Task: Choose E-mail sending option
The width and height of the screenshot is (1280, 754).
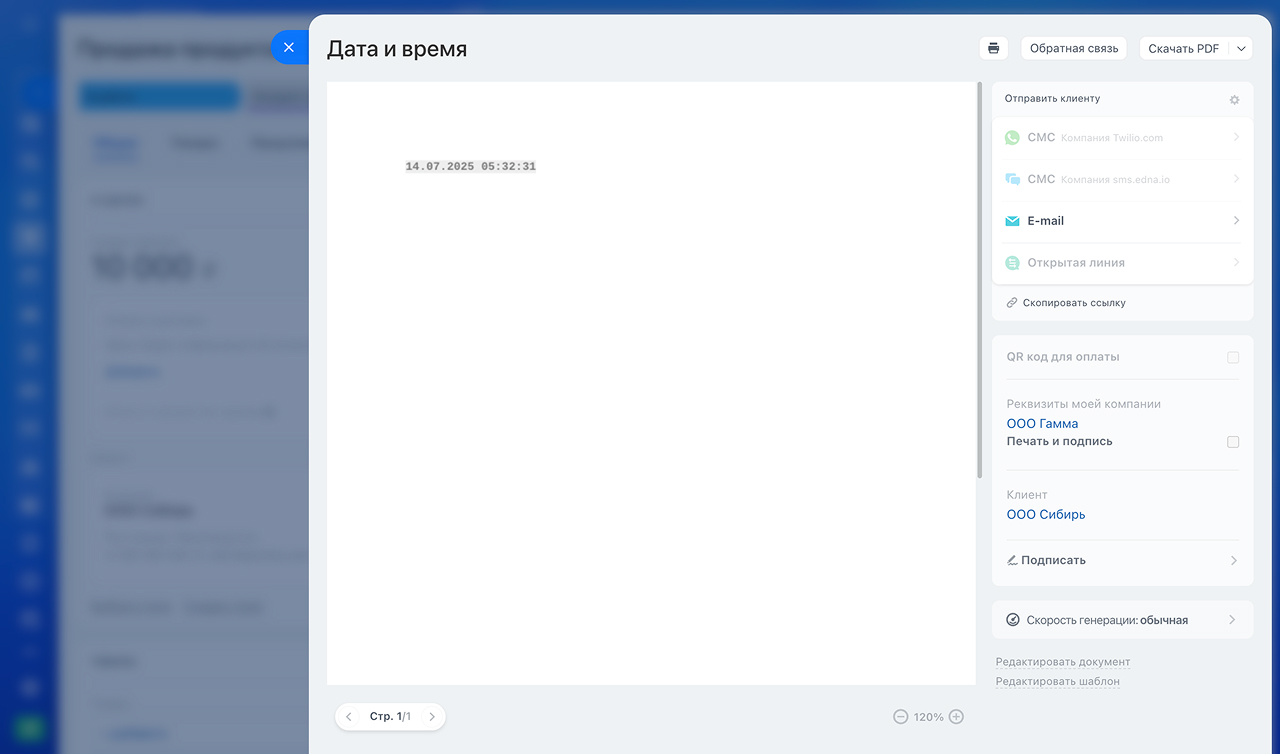Action: point(1122,221)
